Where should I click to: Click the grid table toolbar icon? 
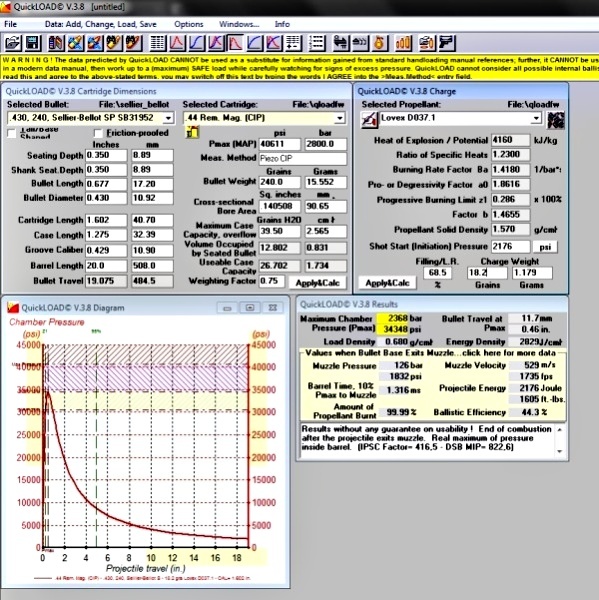coord(157,42)
